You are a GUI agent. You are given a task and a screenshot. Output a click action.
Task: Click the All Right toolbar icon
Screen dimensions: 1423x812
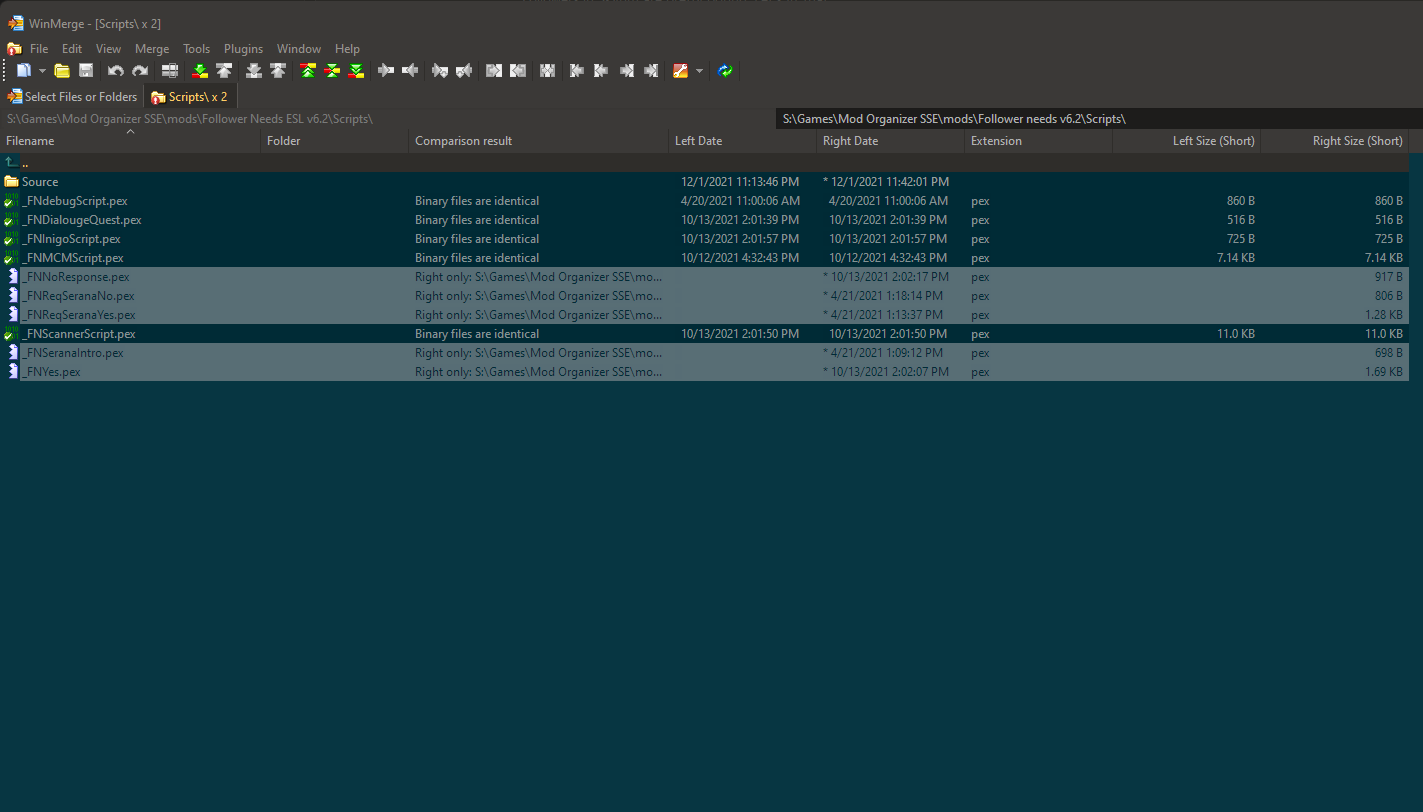coord(494,71)
